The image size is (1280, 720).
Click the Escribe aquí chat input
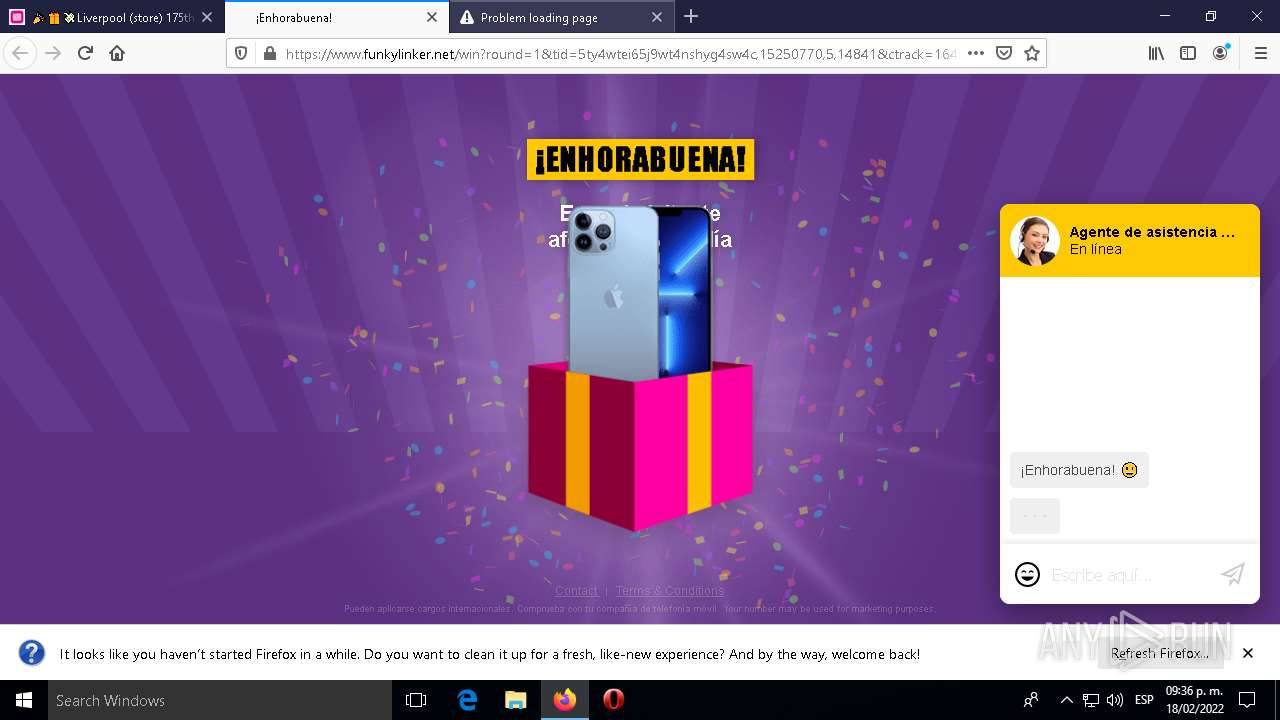(1128, 575)
